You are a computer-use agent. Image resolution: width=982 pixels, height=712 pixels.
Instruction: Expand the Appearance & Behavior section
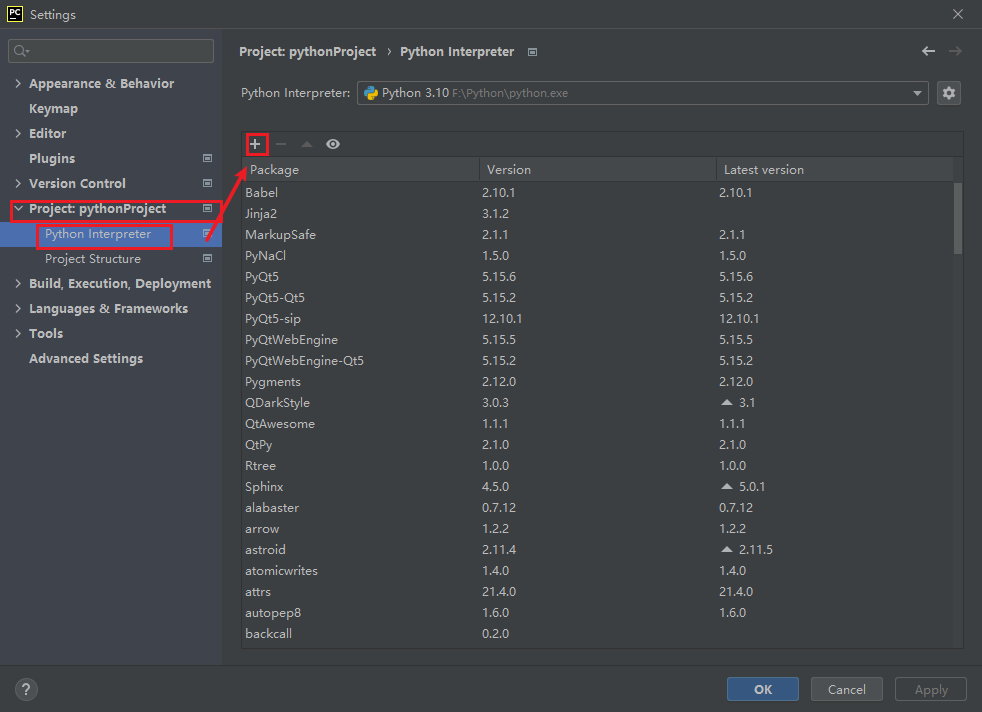point(18,84)
